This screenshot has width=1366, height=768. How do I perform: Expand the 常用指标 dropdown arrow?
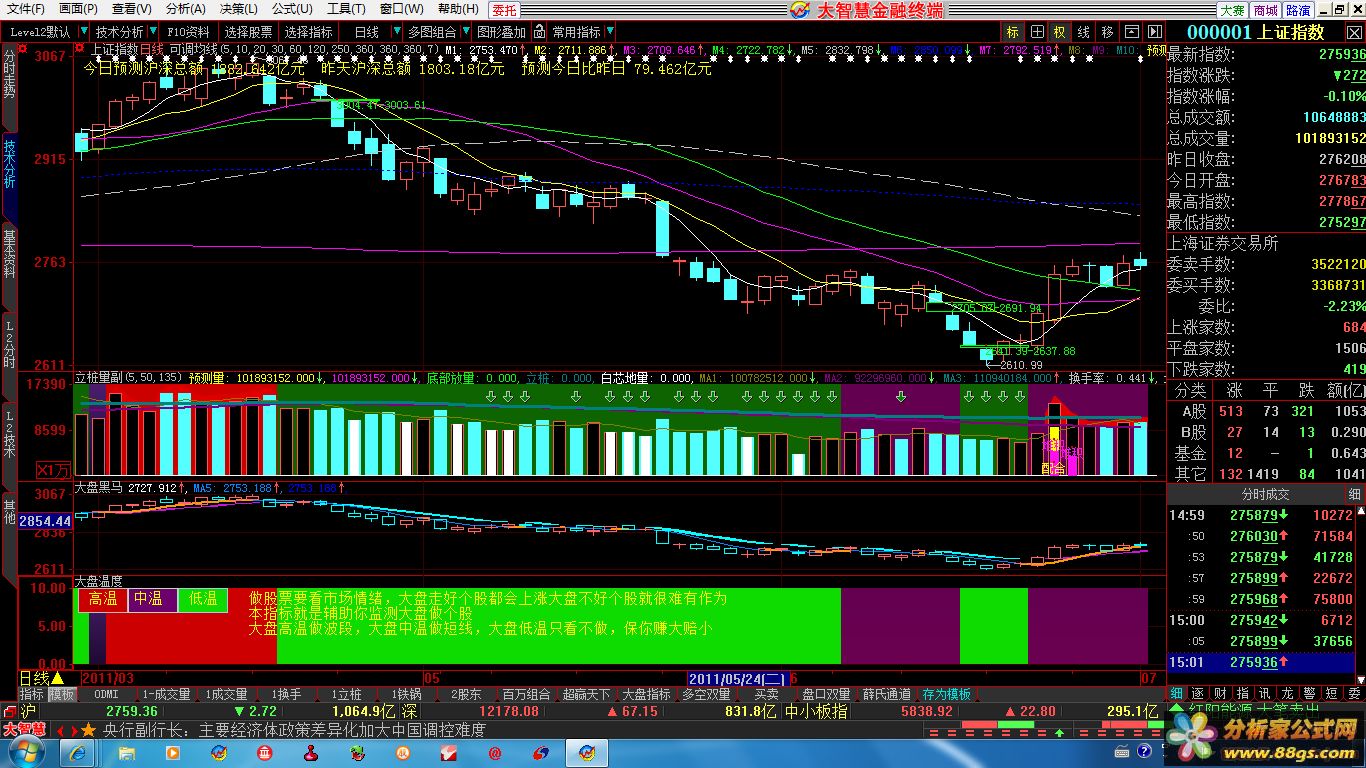[610, 32]
